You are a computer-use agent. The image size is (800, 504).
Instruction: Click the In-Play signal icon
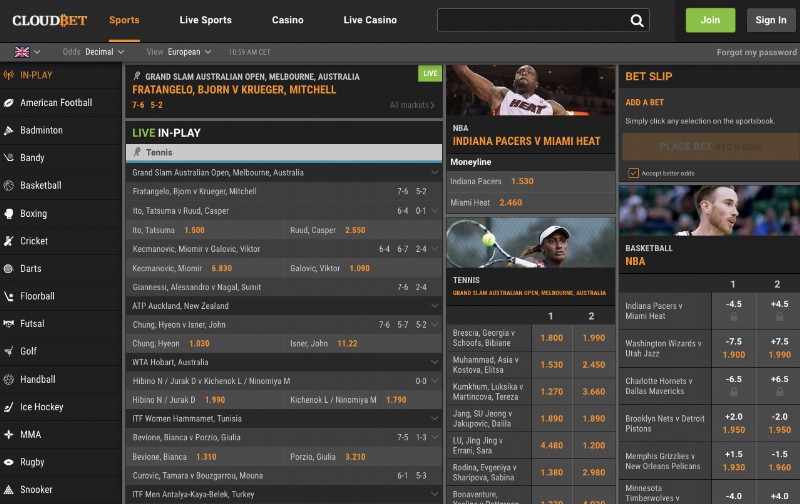pos(9,75)
